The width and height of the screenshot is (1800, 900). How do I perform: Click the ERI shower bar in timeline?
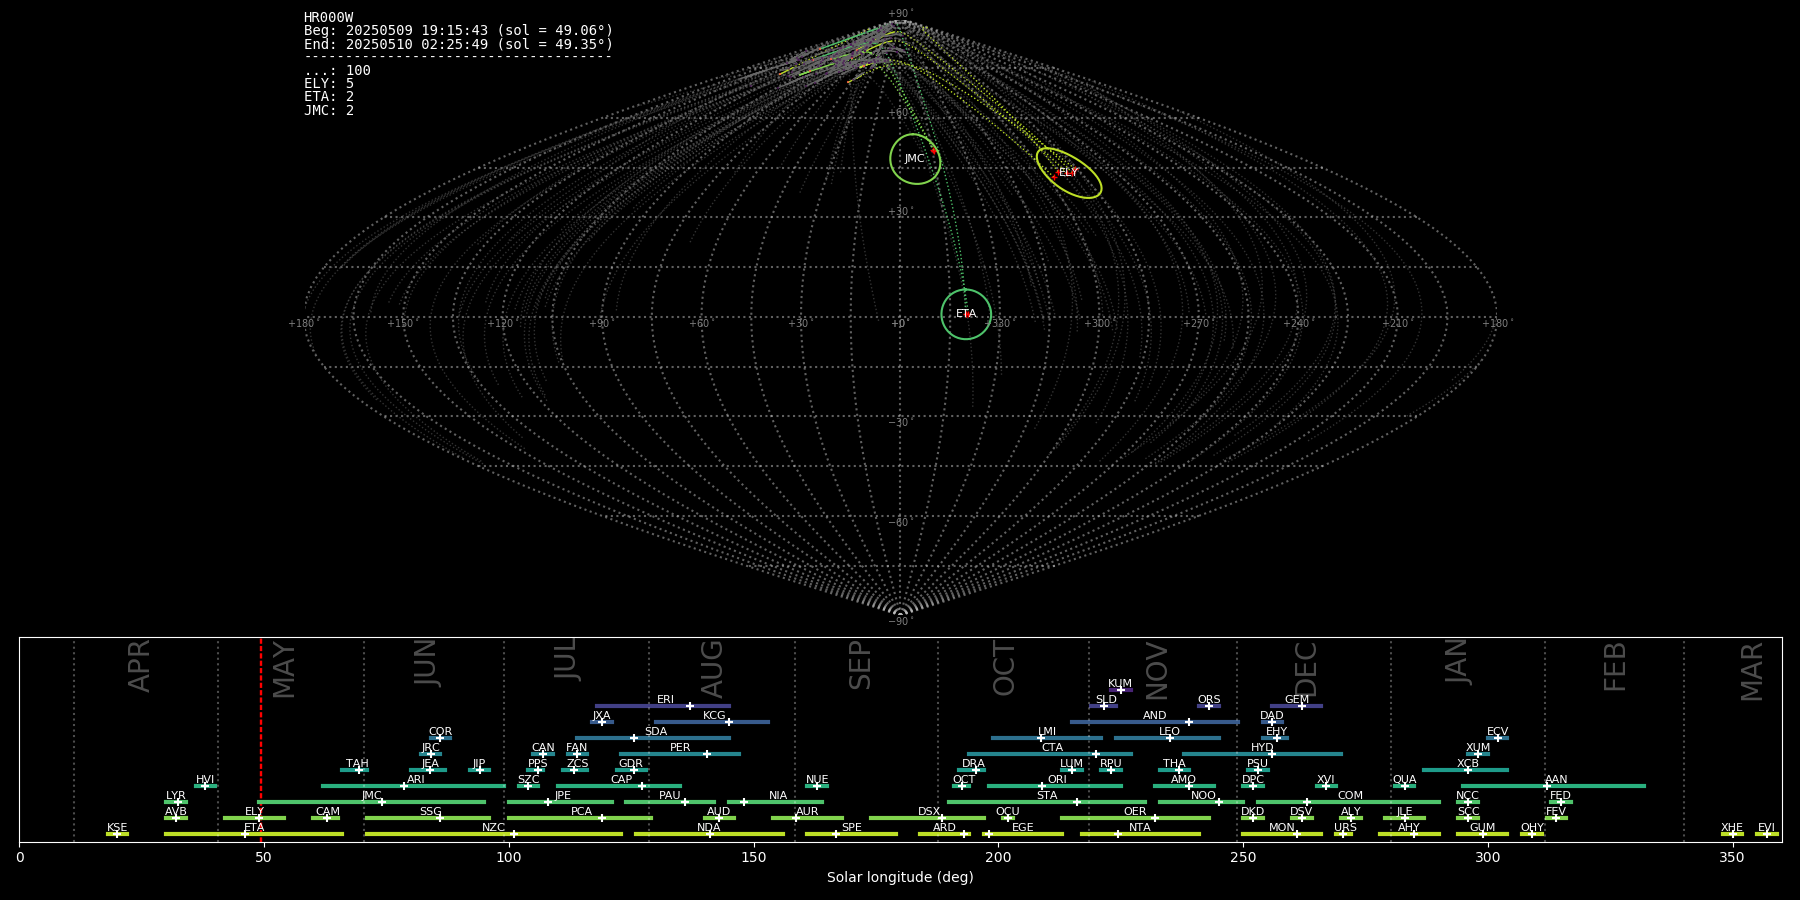click(663, 706)
